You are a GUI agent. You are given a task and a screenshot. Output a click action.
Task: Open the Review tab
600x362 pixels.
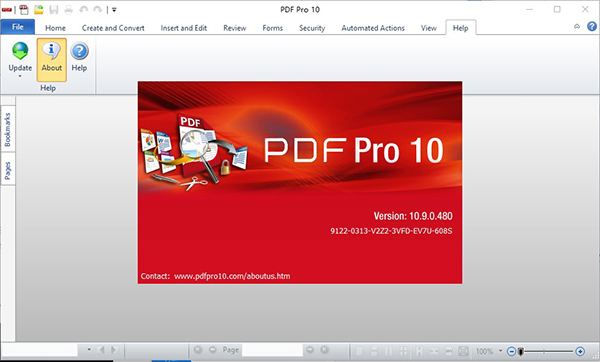pyautogui.click(x=235, y=28)
